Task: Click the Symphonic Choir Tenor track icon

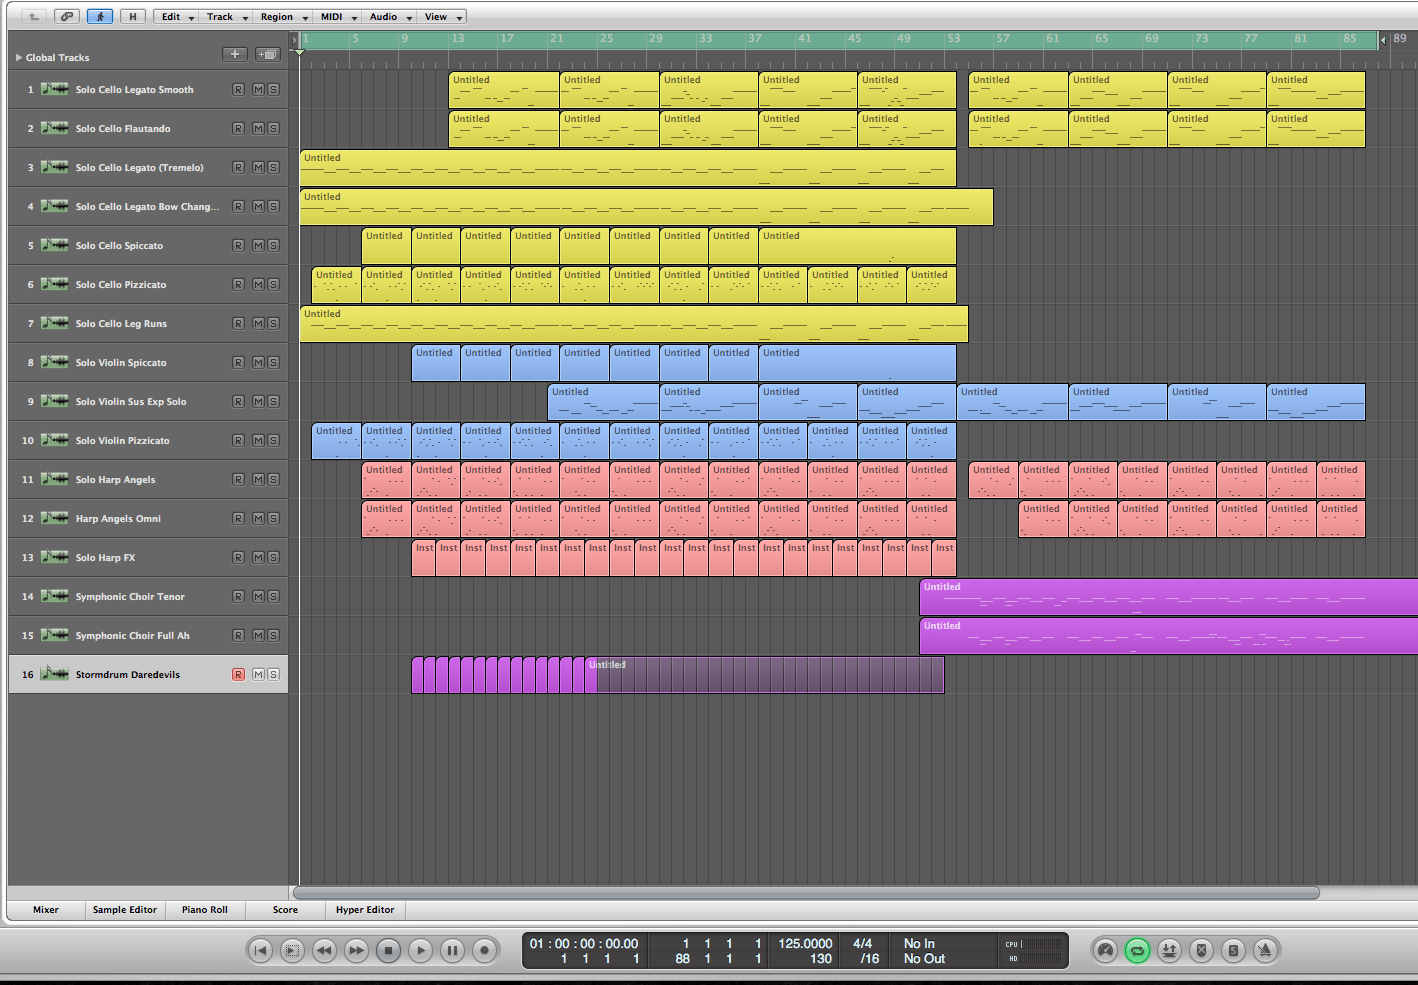Action: [55, 596]
